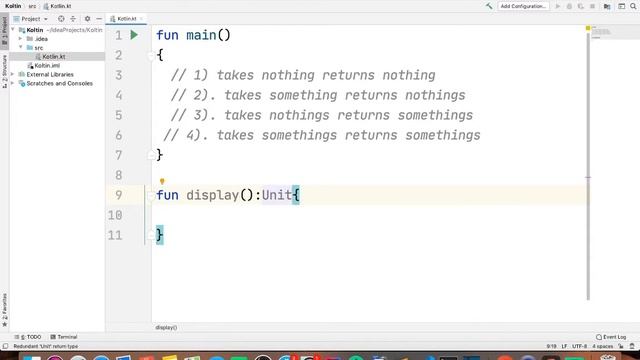The image size is (640, 360).
Task: Open the TODO tool window tab
Action: [28, 337]
